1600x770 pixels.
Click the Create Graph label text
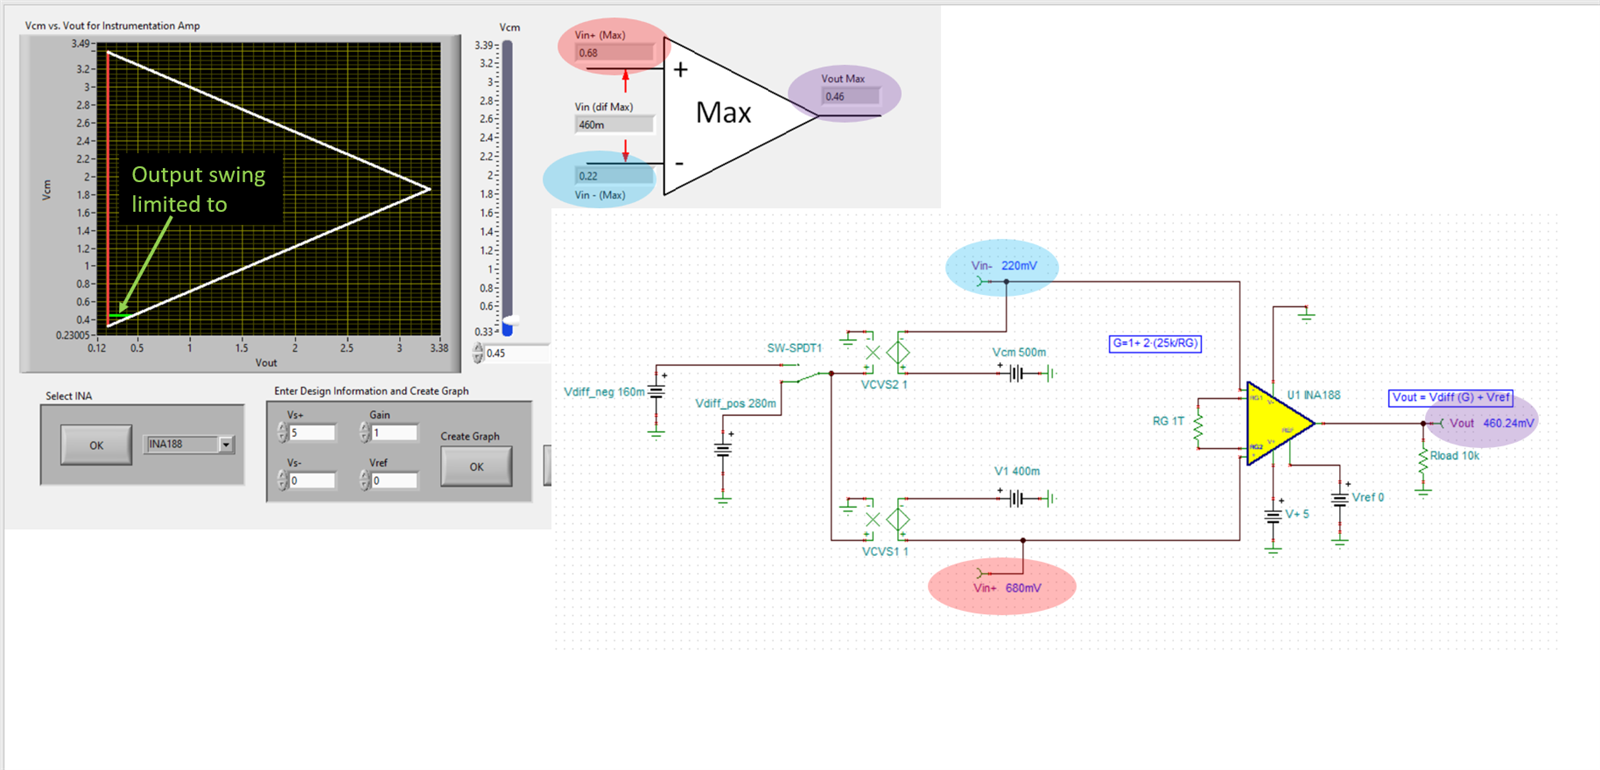tap(470, 436)
